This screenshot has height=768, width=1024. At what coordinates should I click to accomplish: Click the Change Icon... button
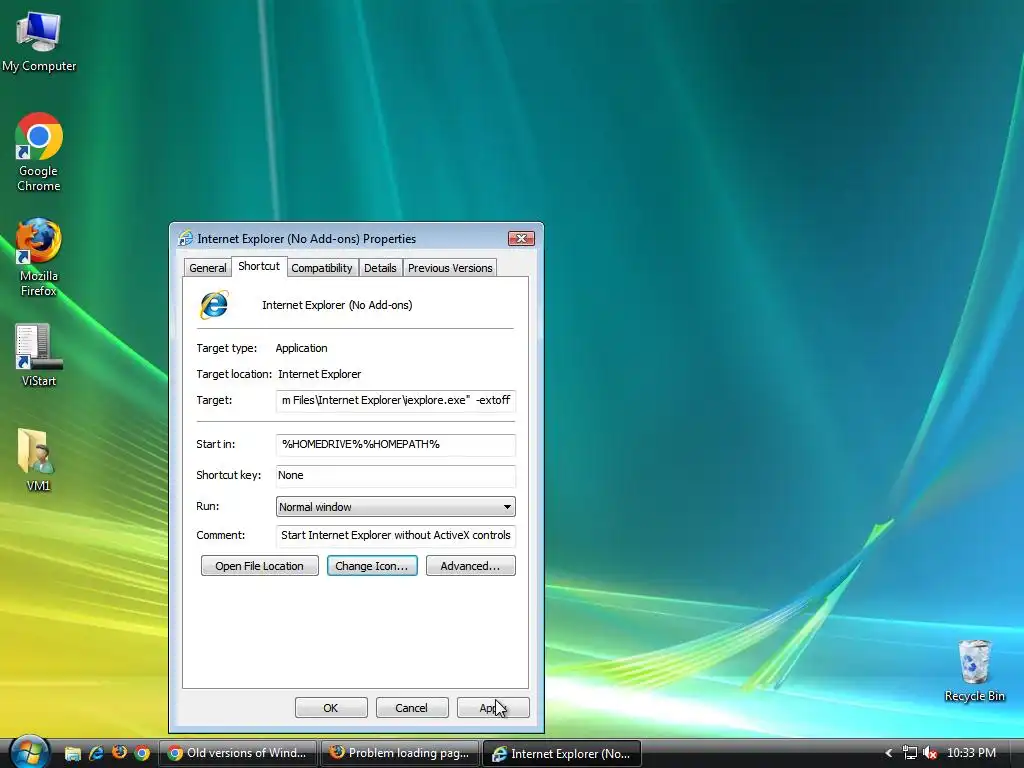tap(372, 566)
